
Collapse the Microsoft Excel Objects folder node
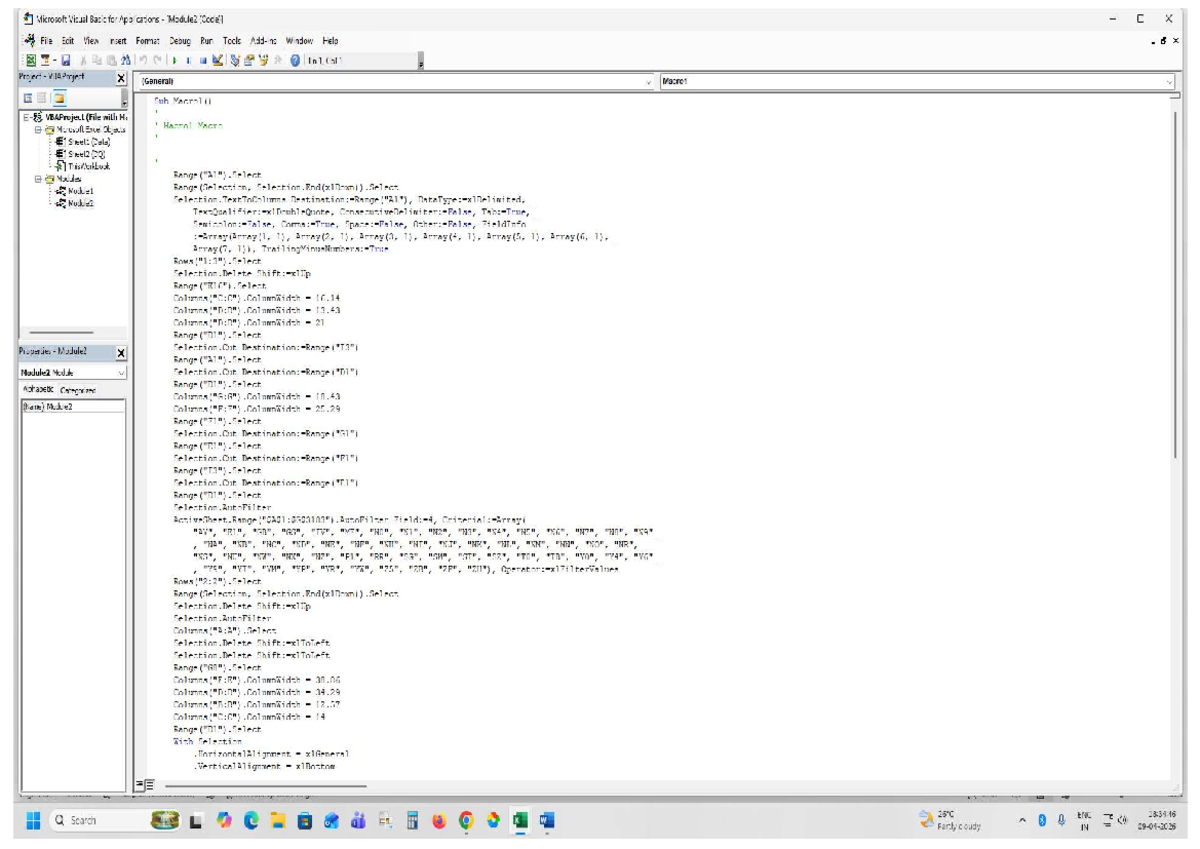click(38, 130)
